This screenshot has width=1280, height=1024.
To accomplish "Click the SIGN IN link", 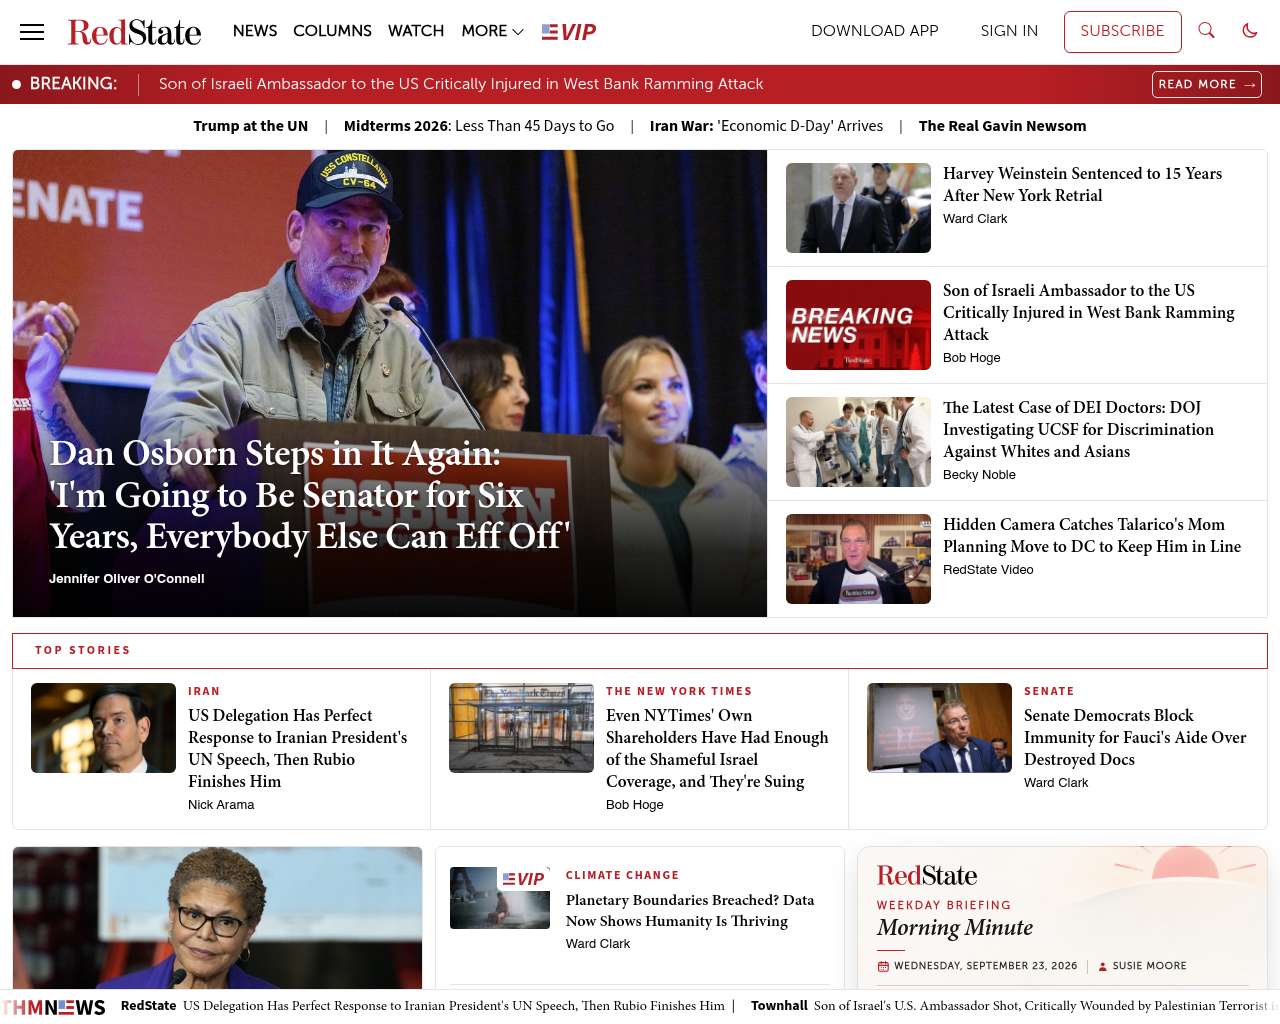I will 1009,31.
